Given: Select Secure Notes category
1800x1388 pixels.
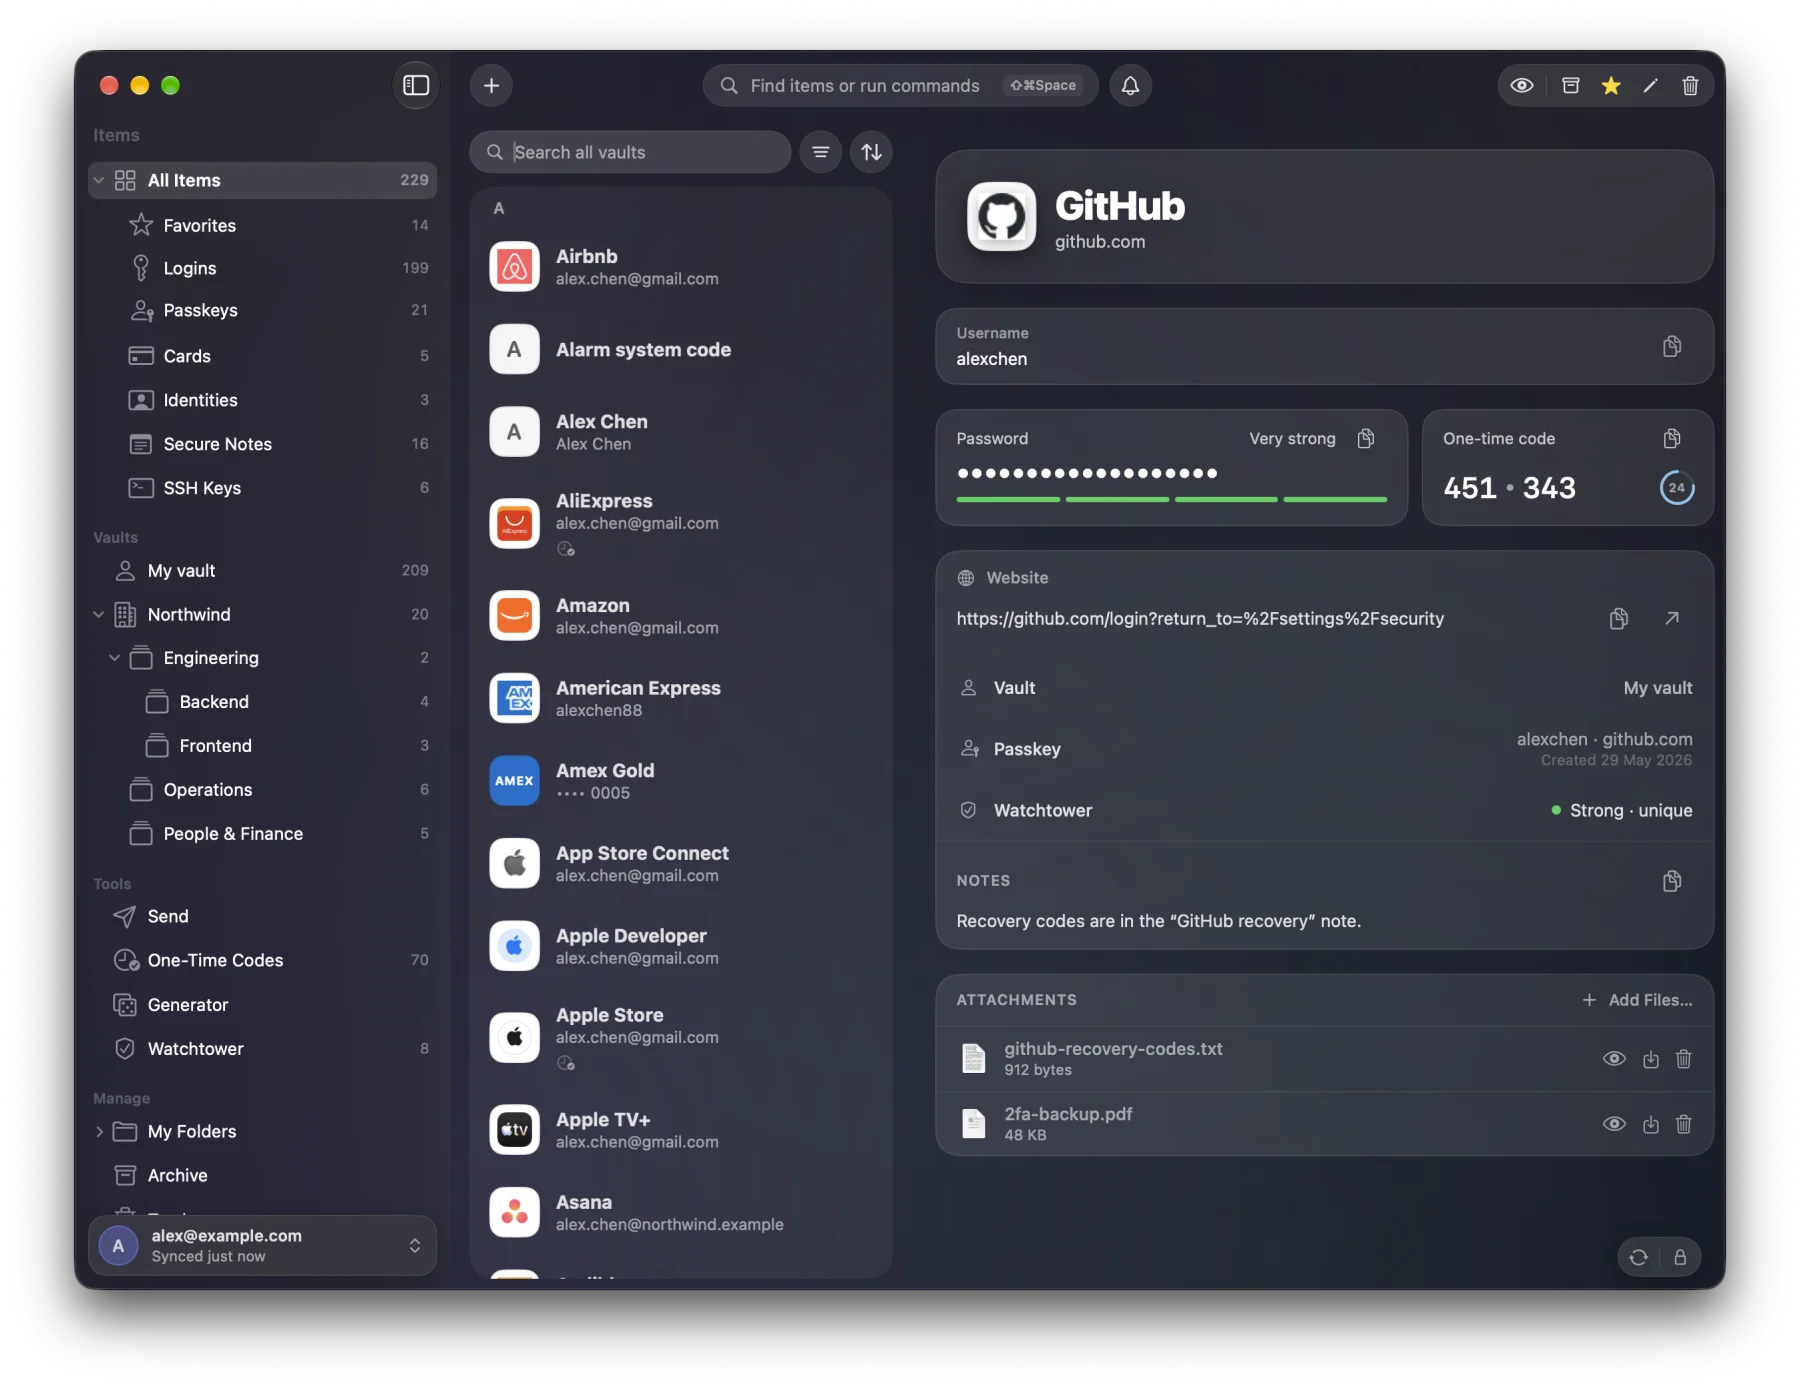Looking at the screenshot, I should pyautogui.click(x=262, y=444).
